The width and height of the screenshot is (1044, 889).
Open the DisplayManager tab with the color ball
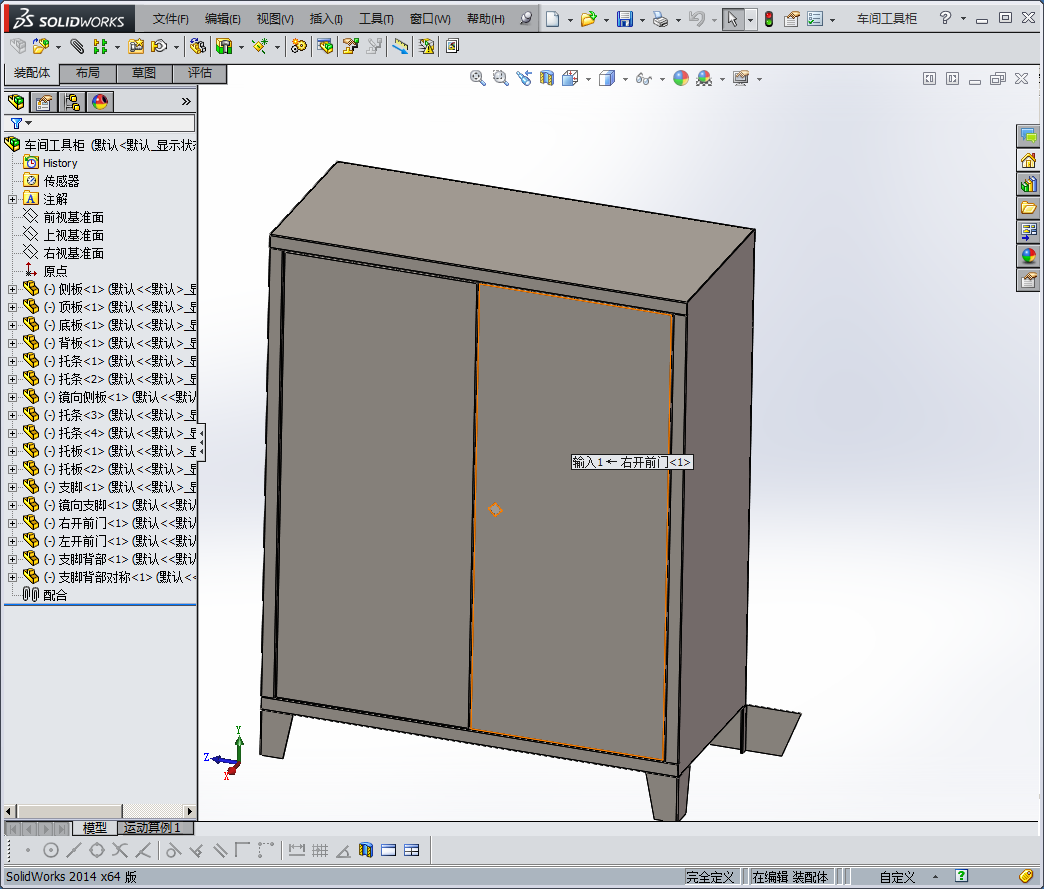(x=100, y=101)
